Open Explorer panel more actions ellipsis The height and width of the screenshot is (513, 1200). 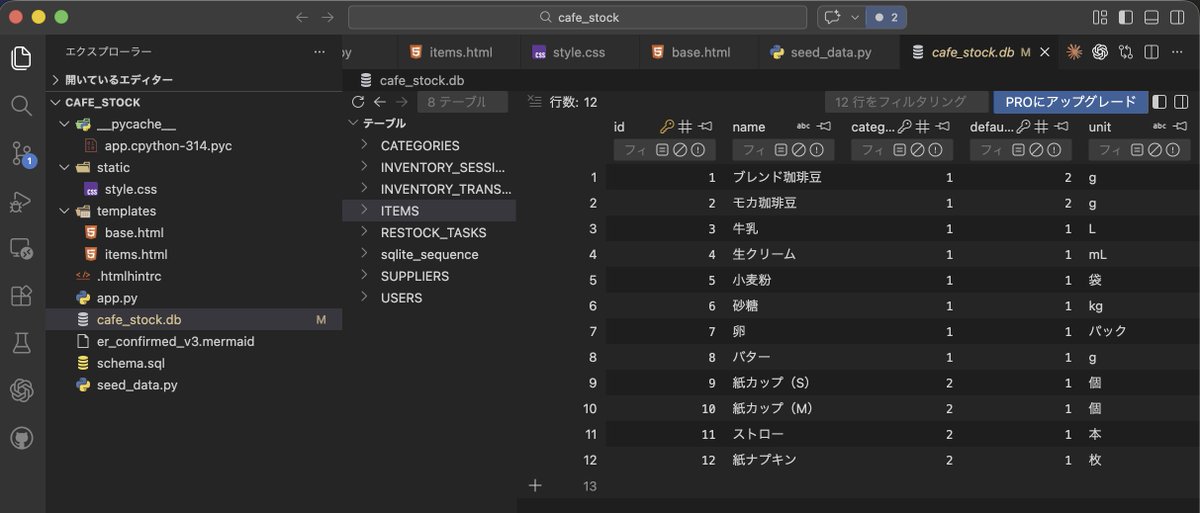tap(319, 51)
